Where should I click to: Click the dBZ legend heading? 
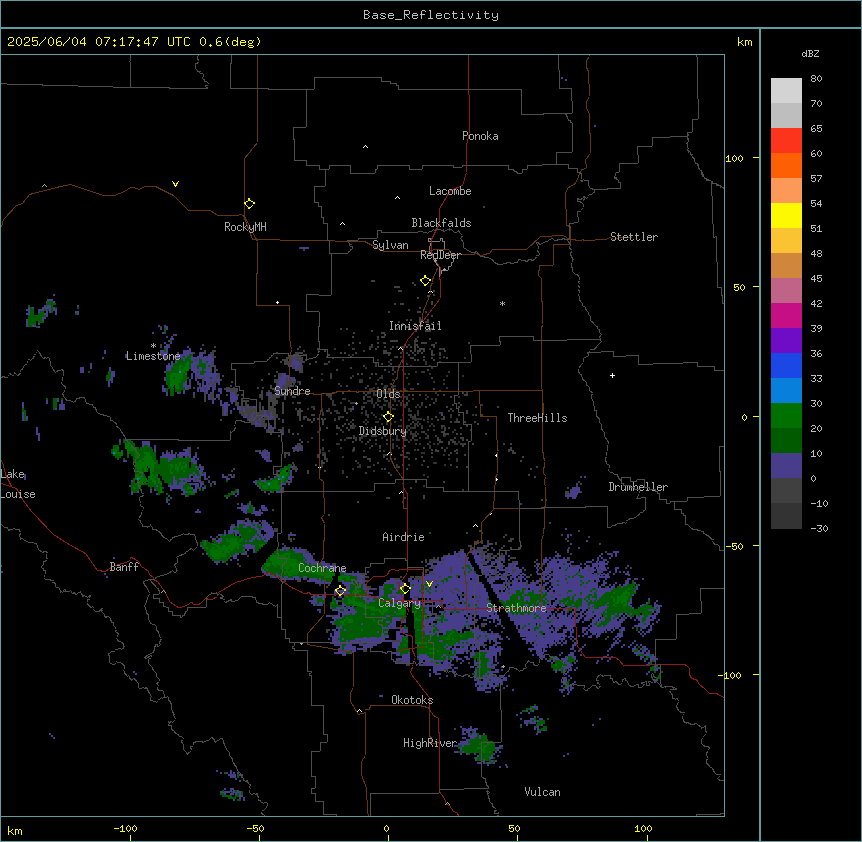pyautogui.click(x=810, y=54)
